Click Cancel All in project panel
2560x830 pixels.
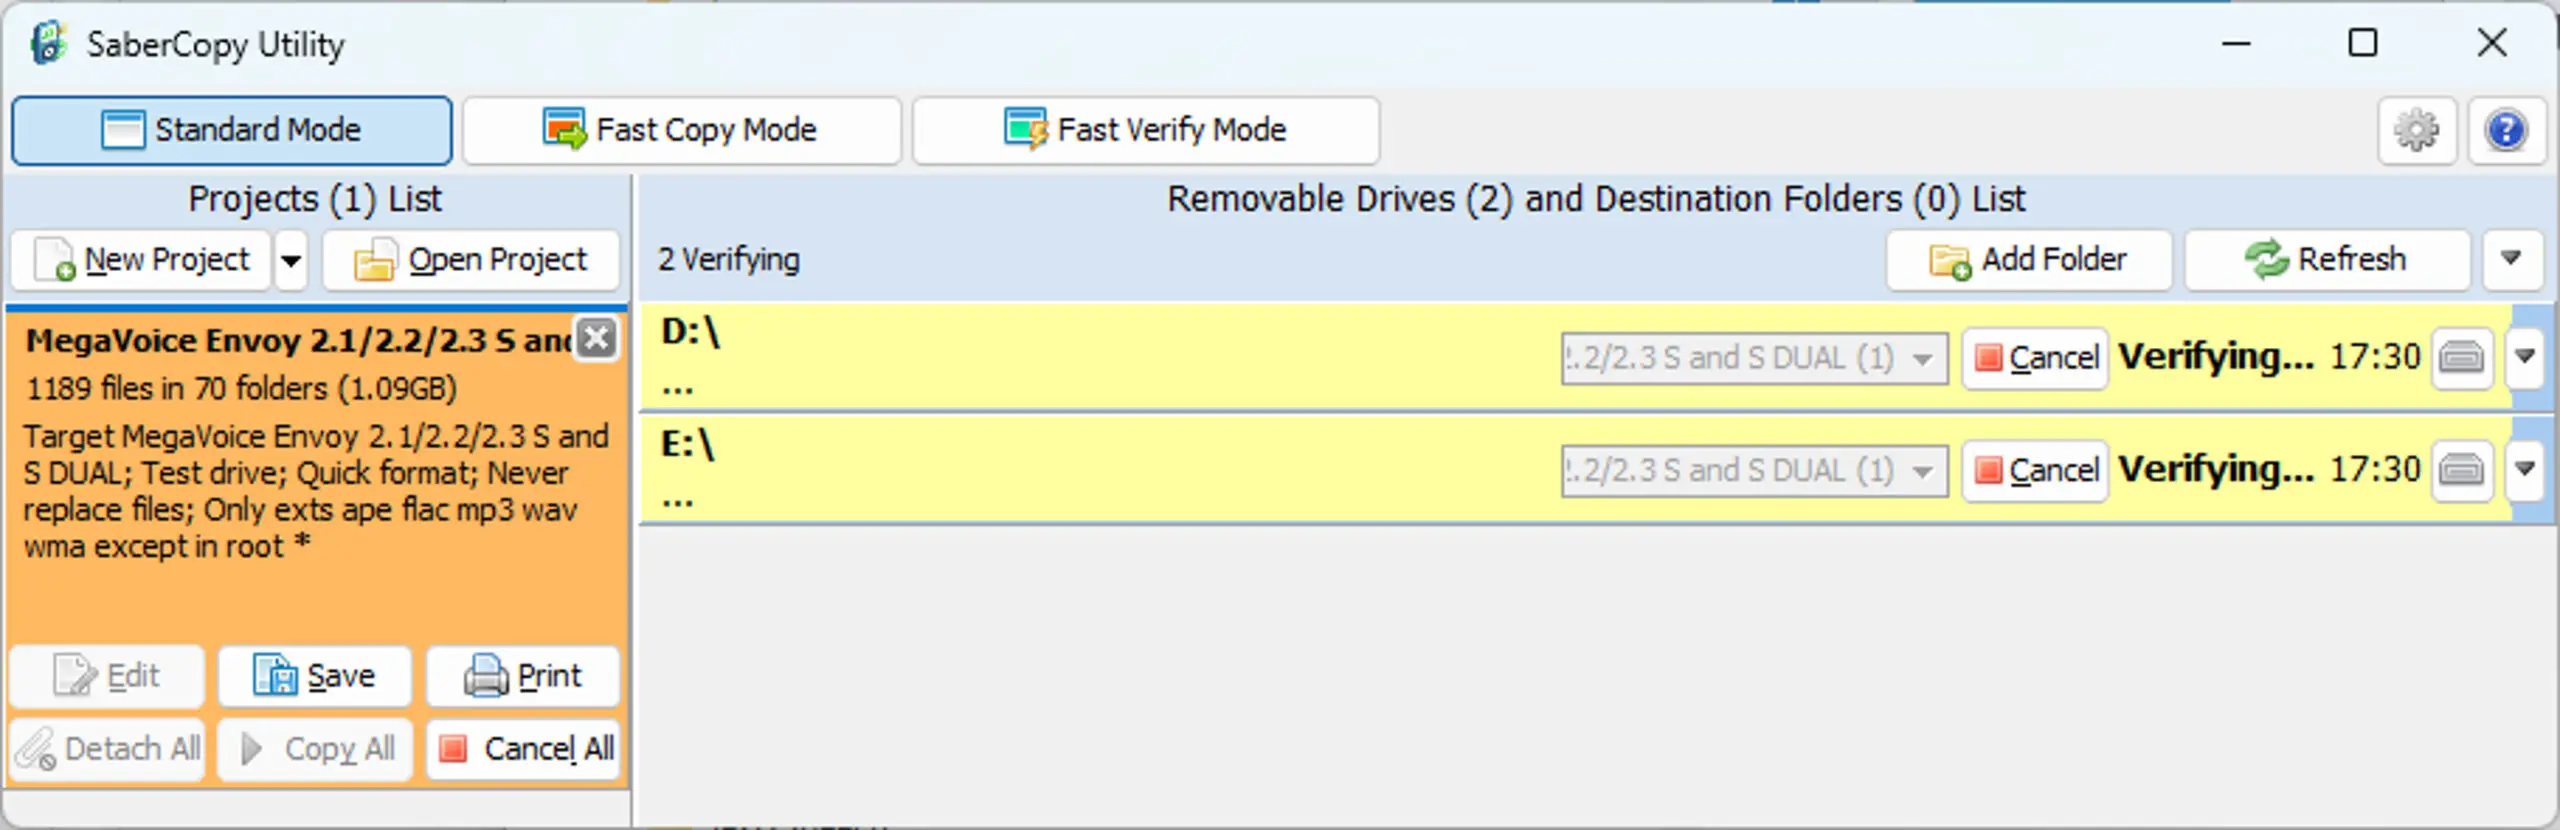524,749
